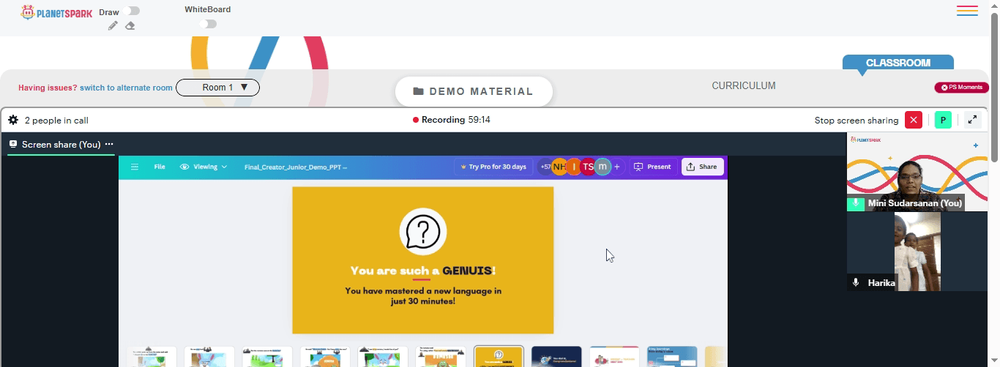Open the Canva File menu
Viewport: 1000px width, 367px height.
point(159,167)
